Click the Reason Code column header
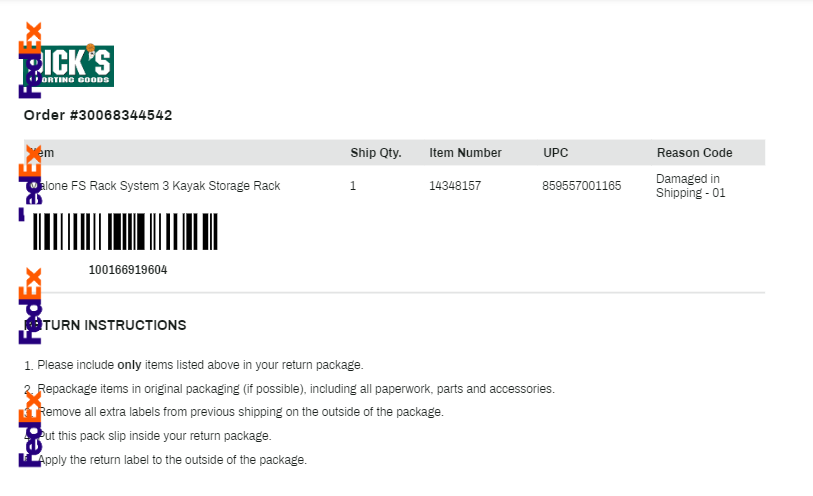This screenshot has height=496, width=813. (695, 153)
